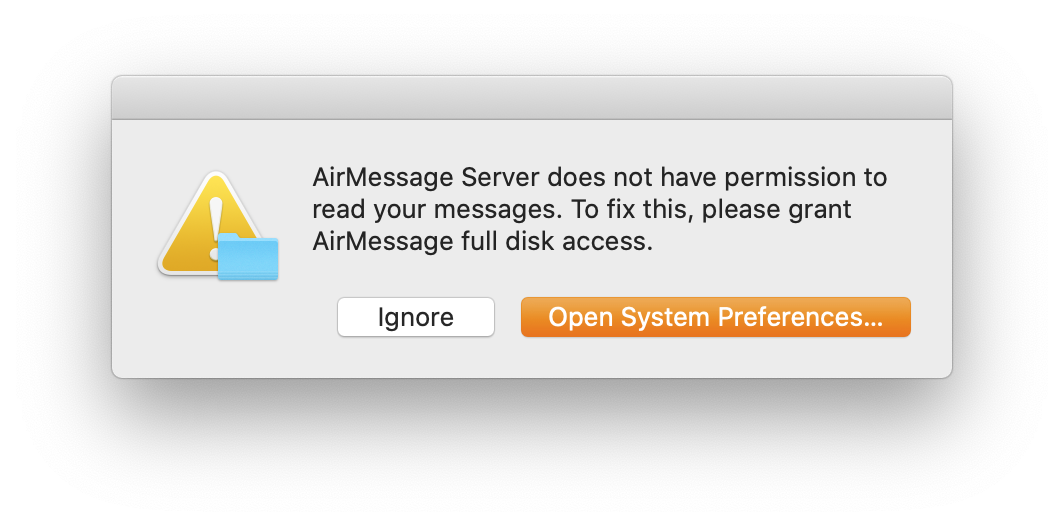Select the white Ignore option
The height and width of the screenshot is (526, 1064).
point(415,317)
